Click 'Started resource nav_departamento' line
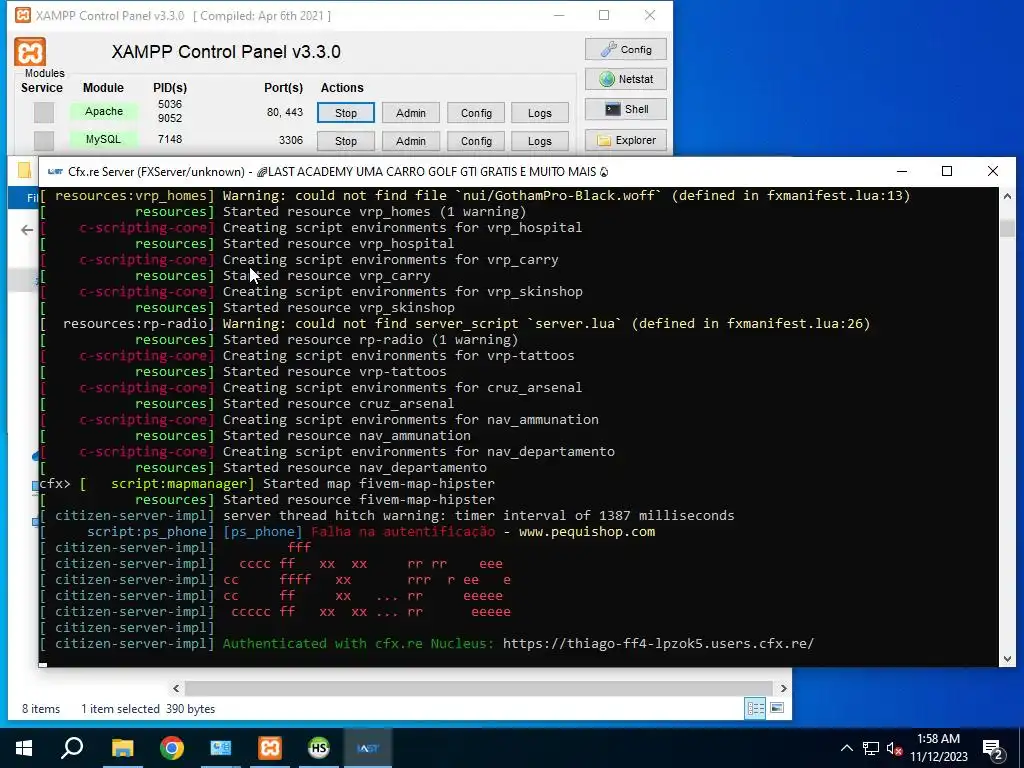 tap(355, 468)
